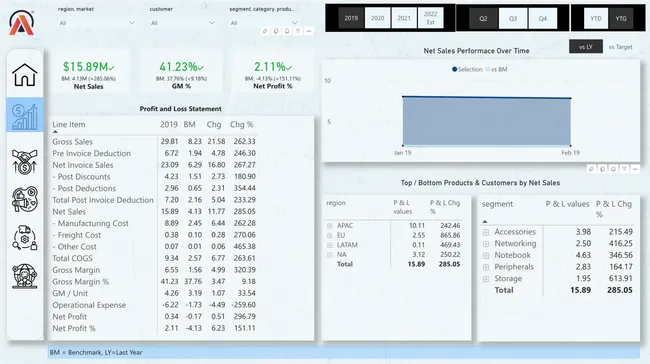The height and width of the screenshot is (364, 650).
Task: Toggle the Q4 quarter button
Action: (x=543, y=19)
